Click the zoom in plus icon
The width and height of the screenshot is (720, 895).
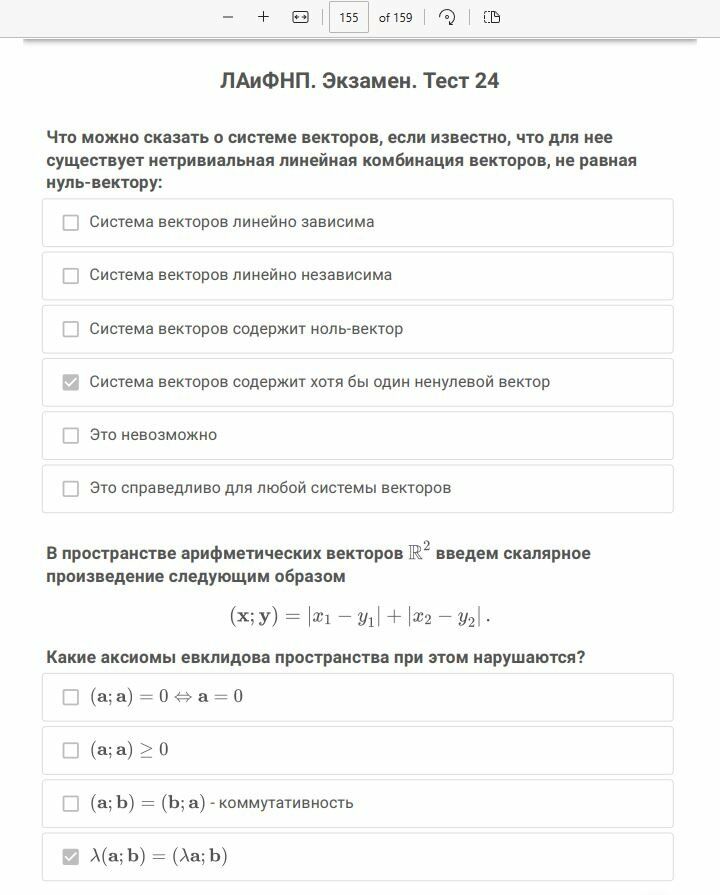tap(263, 17)
